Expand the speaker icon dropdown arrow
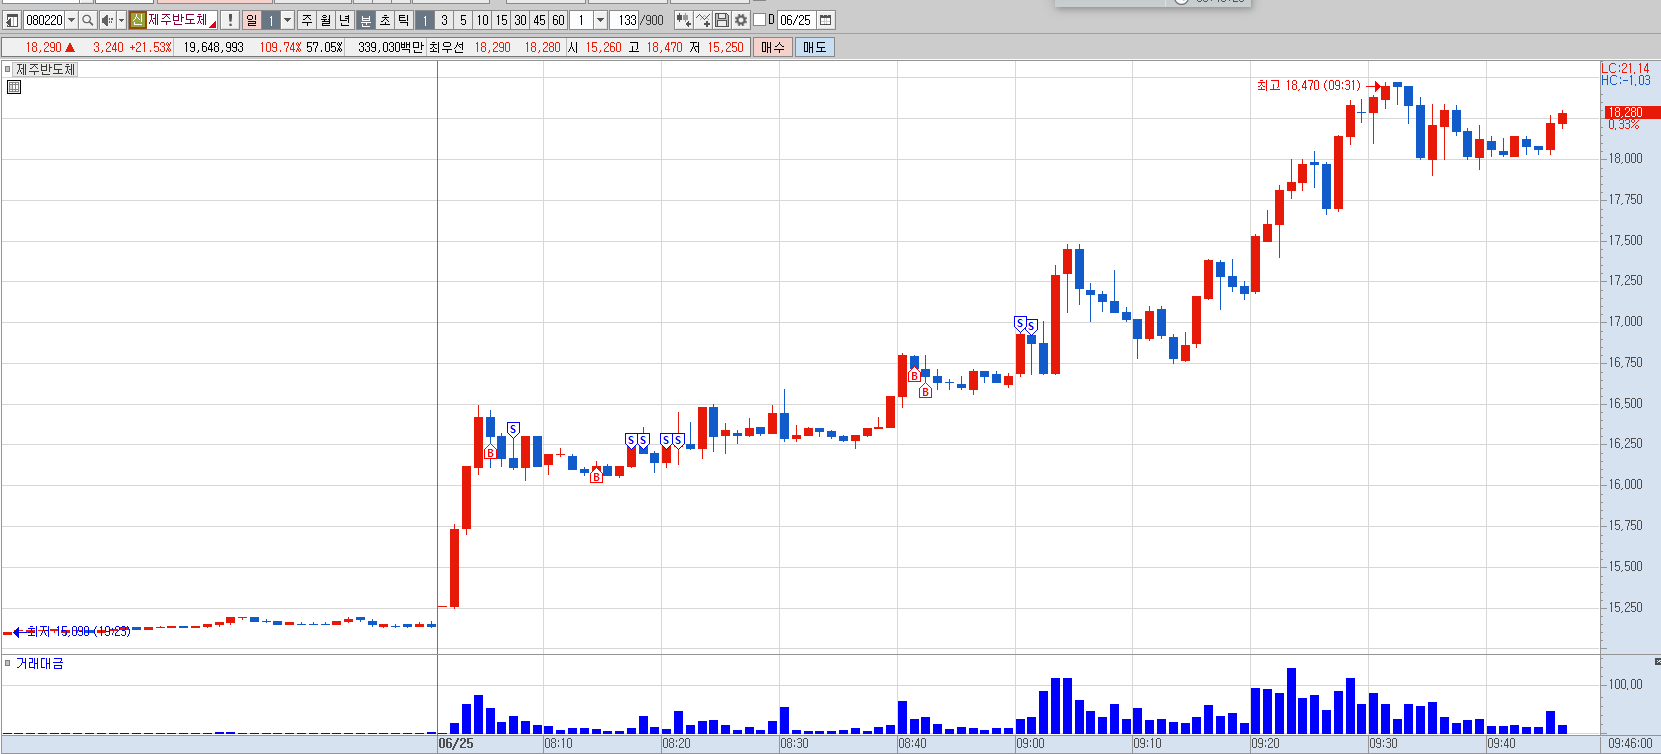1661x754 pixels. click(x=121, y=20)
